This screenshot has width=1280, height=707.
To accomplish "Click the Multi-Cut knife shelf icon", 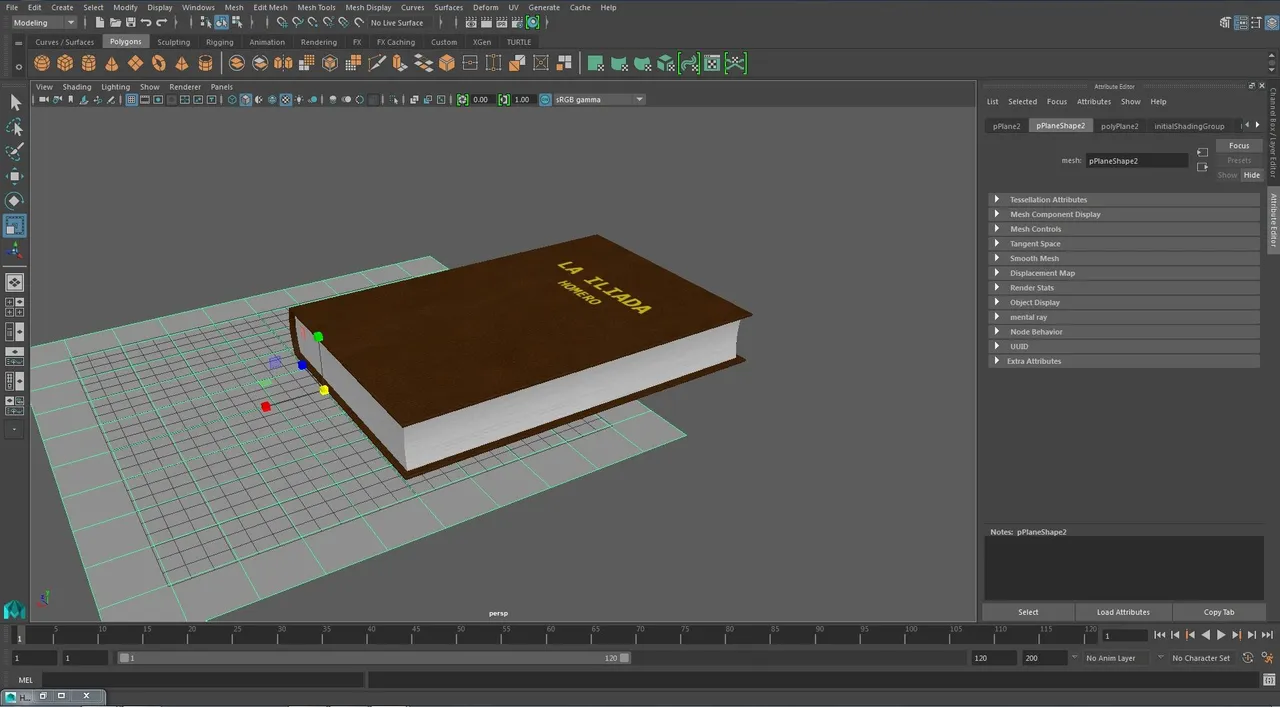I will [377, 63].
